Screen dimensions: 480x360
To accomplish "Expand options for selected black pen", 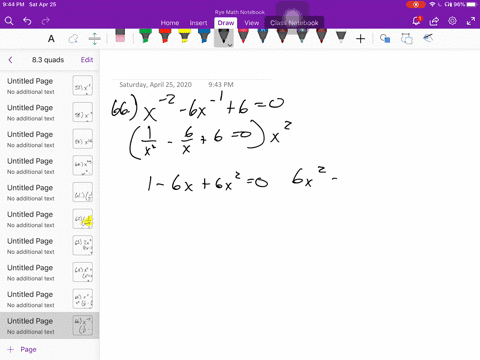I will pyautogui.click(x=230, y=45).
